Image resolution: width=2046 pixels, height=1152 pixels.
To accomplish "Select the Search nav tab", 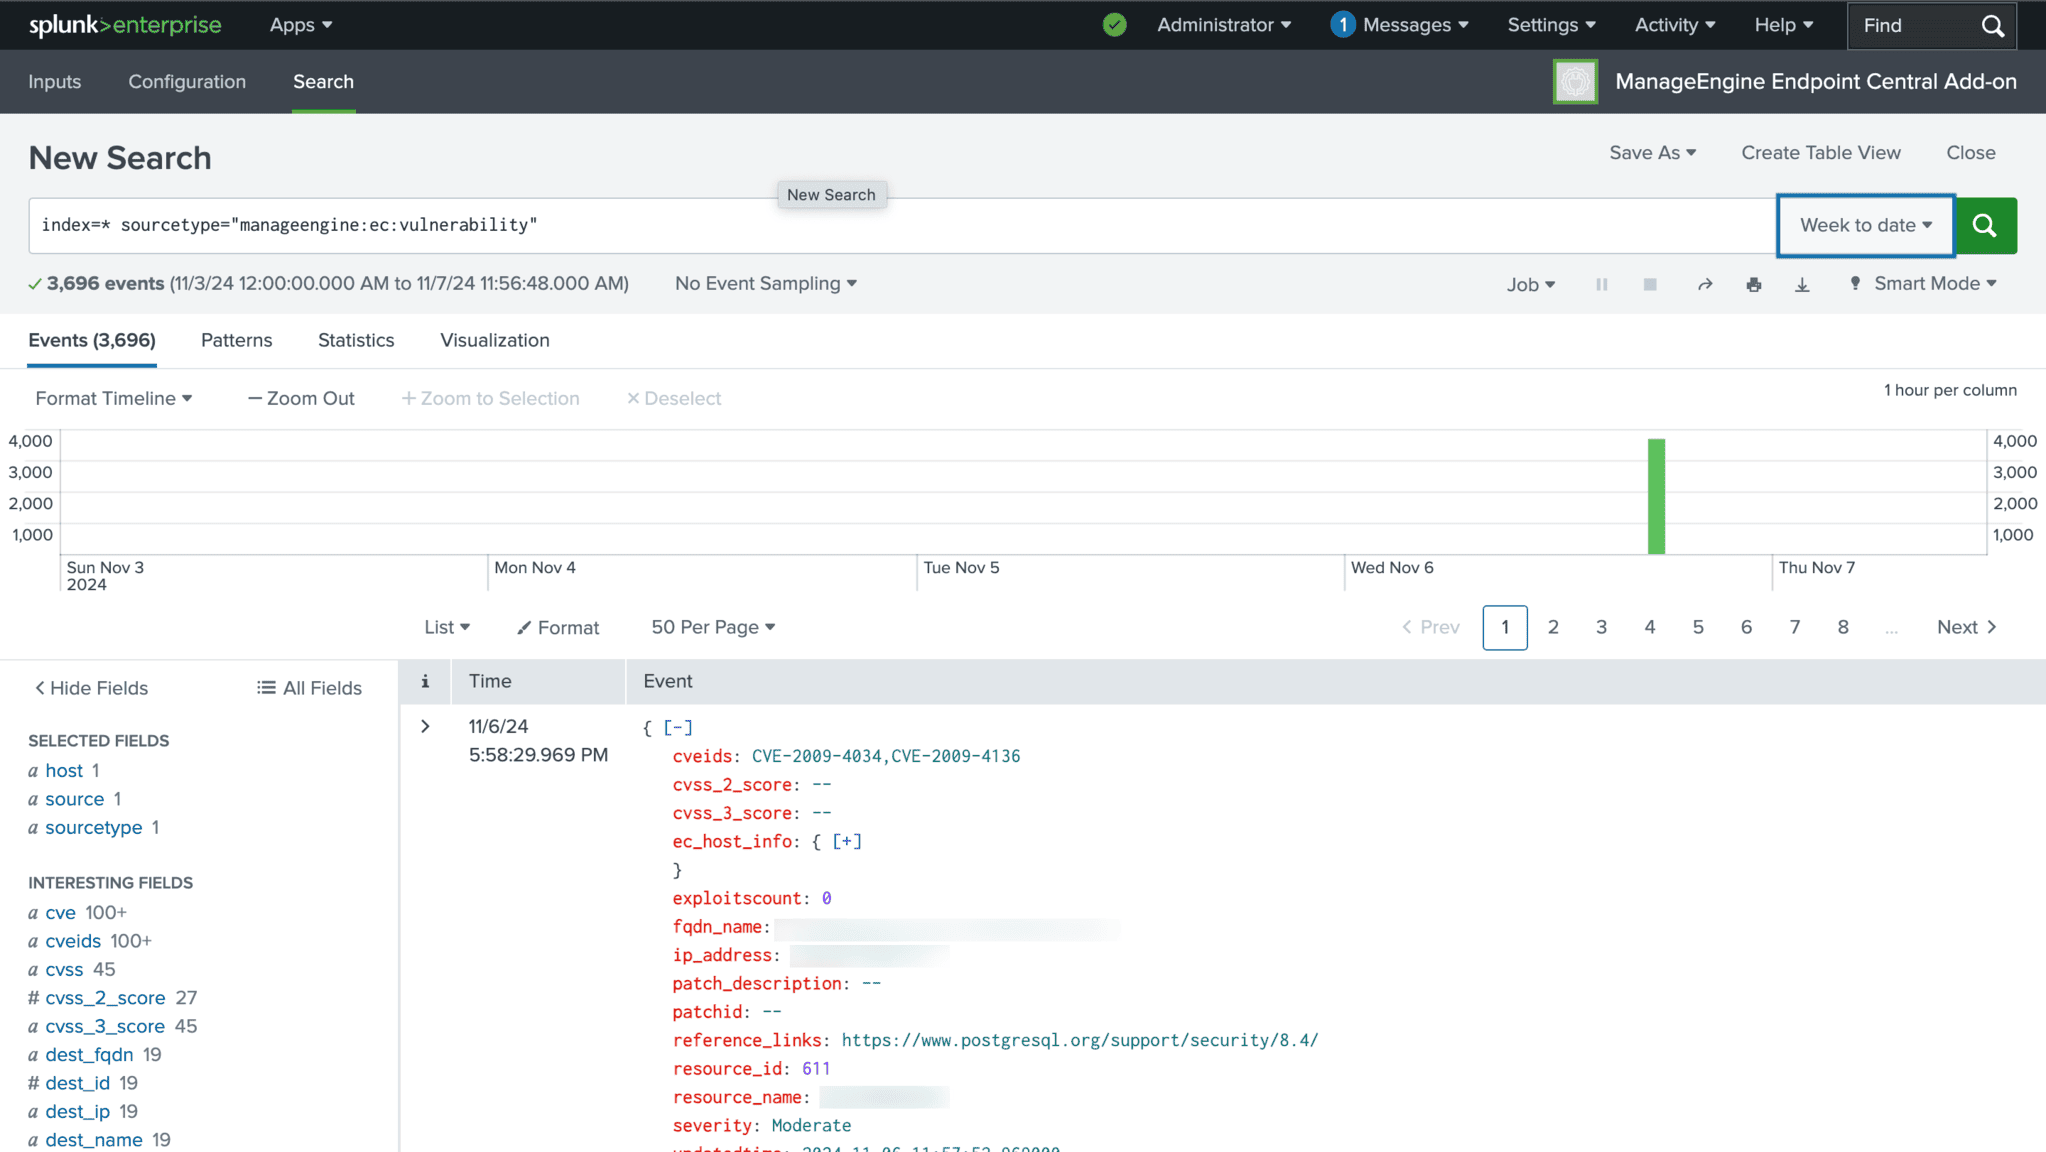I will (323, 82).
